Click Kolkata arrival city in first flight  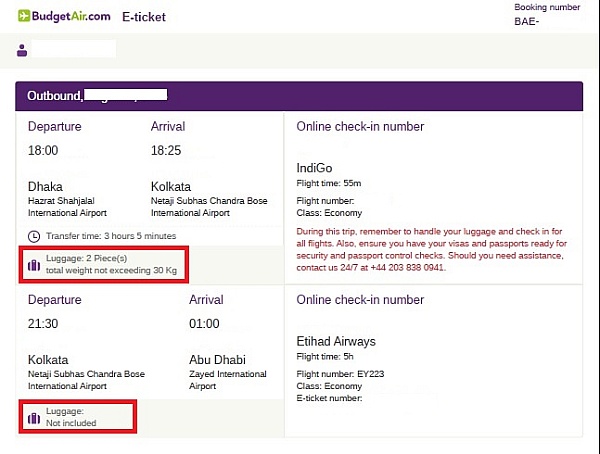click(171, 186)
